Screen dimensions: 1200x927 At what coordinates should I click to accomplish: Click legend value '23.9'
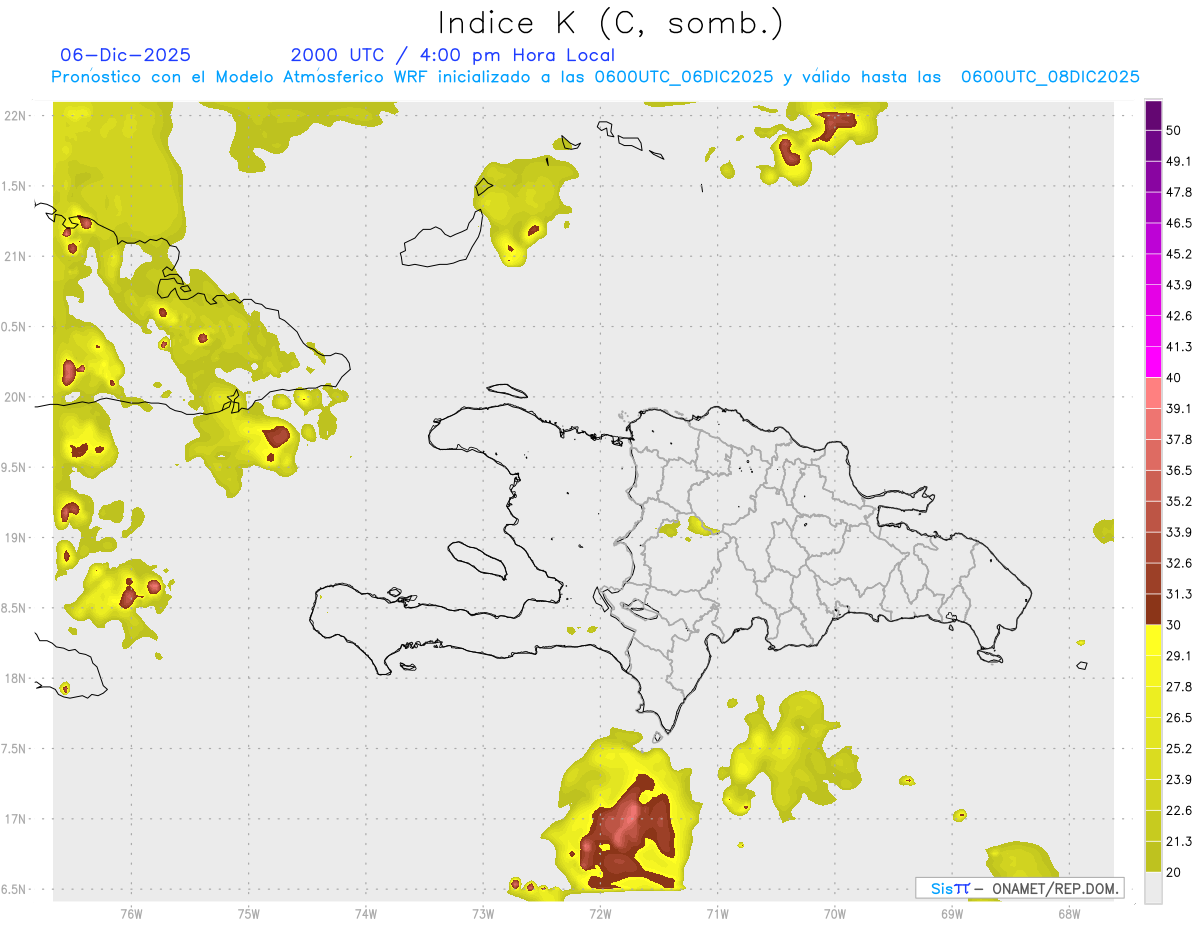point(1178,779)
